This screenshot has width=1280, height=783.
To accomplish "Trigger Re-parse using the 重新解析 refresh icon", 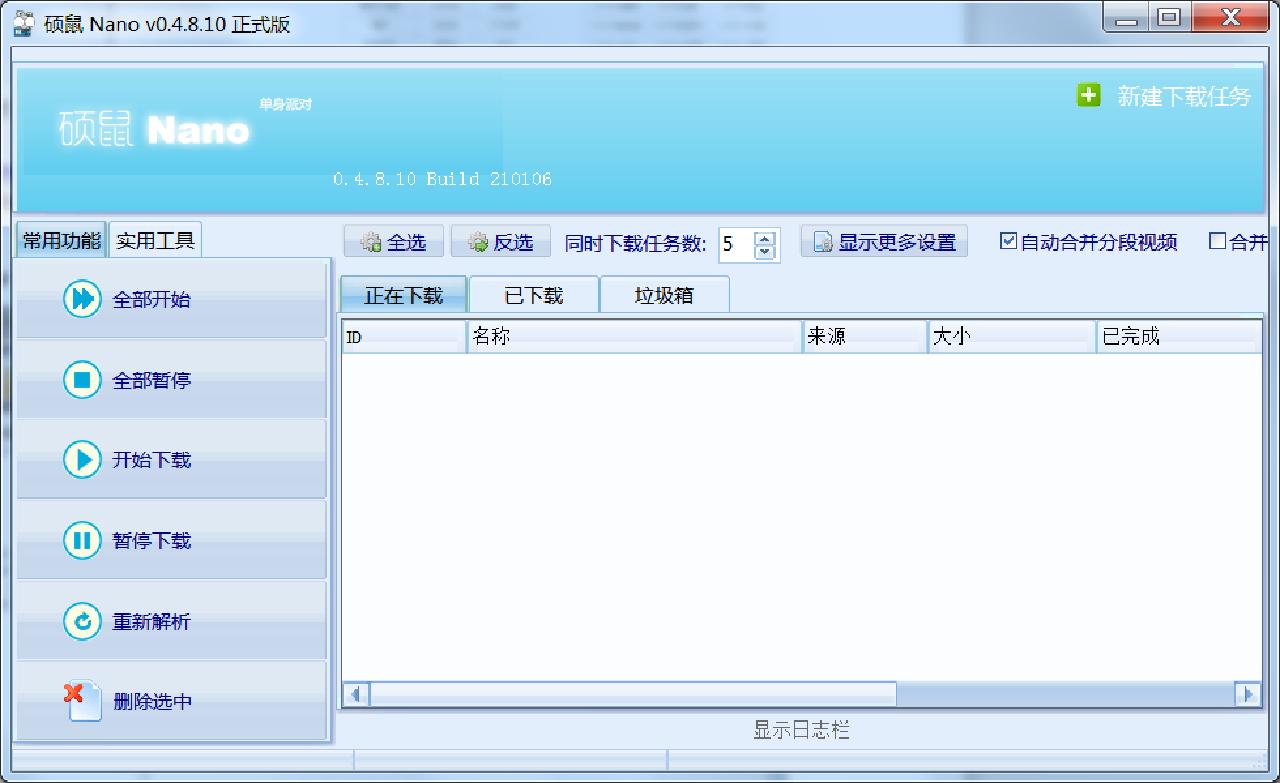I will coord(81,620).
